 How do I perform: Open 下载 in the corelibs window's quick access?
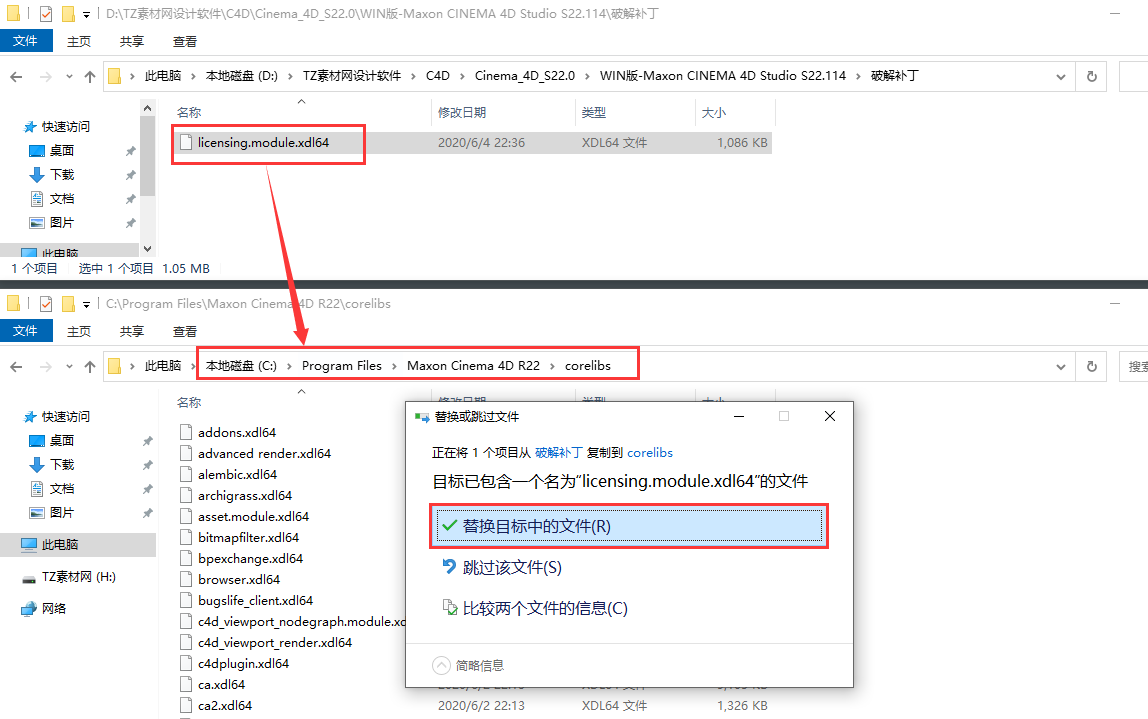click(62, 465)
